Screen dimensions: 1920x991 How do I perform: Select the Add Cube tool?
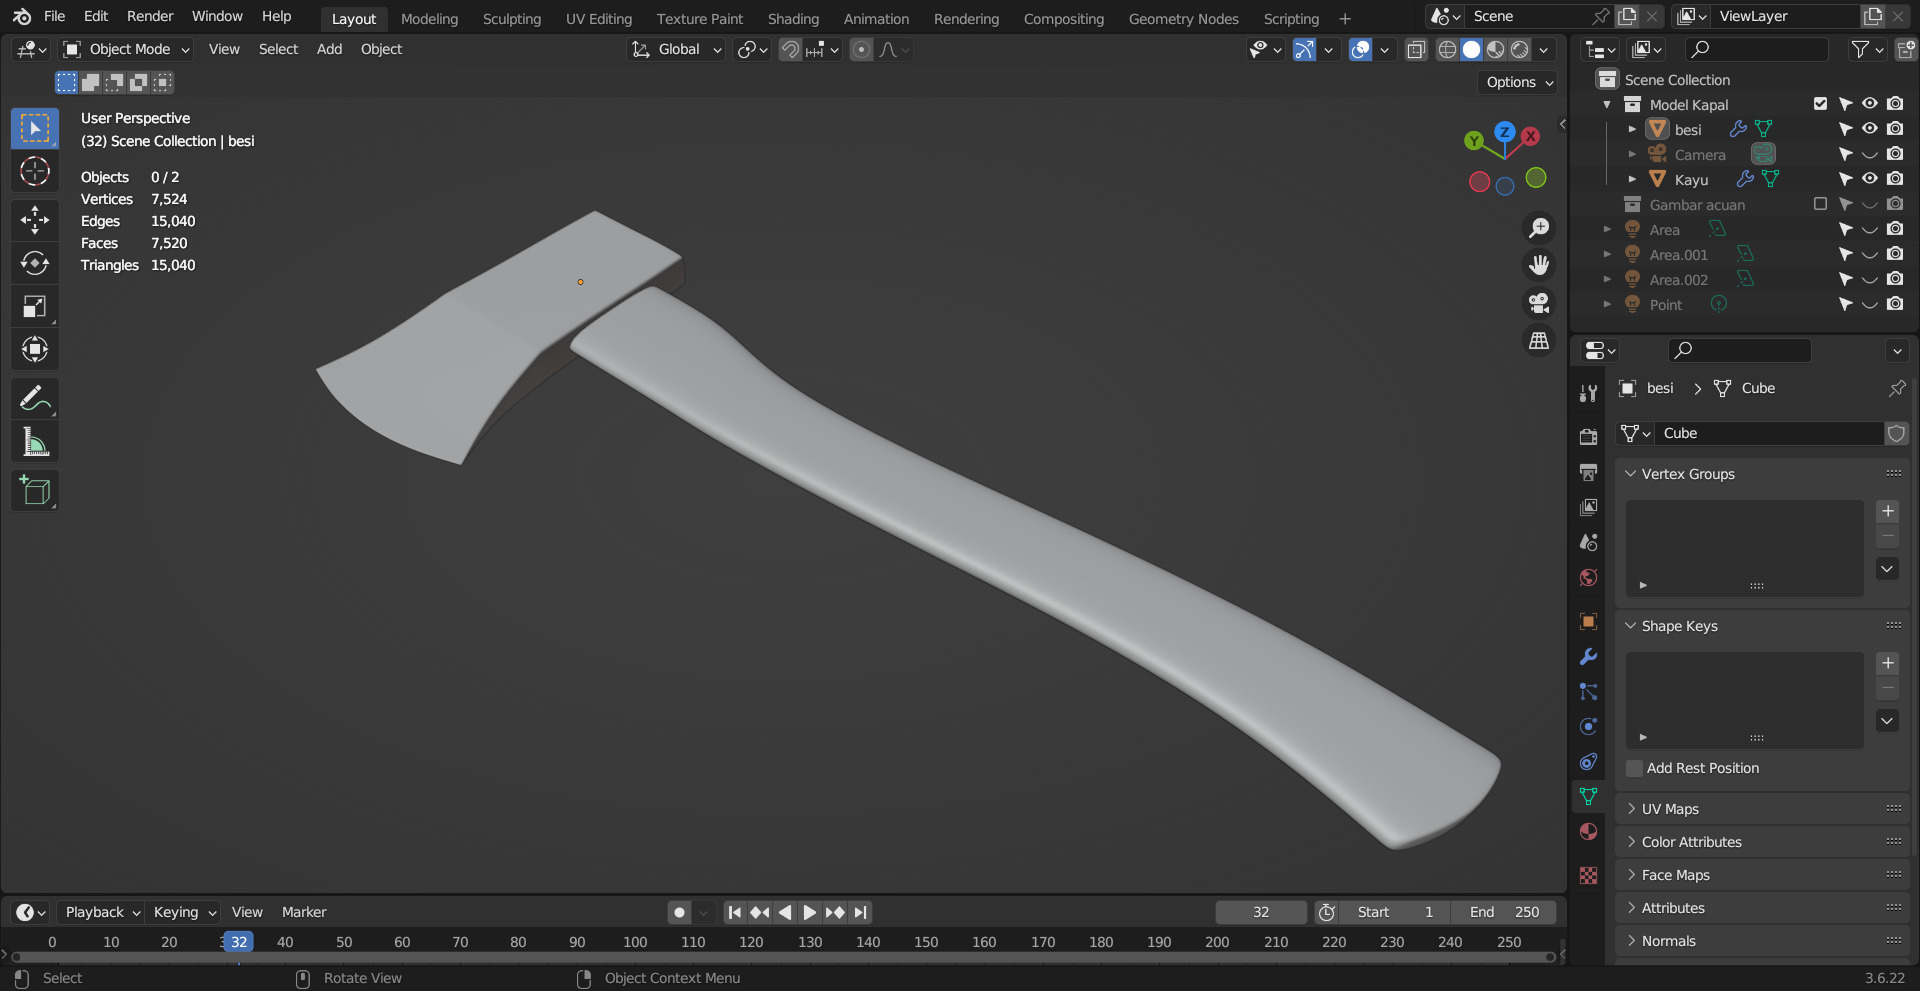tap(35, 491)
